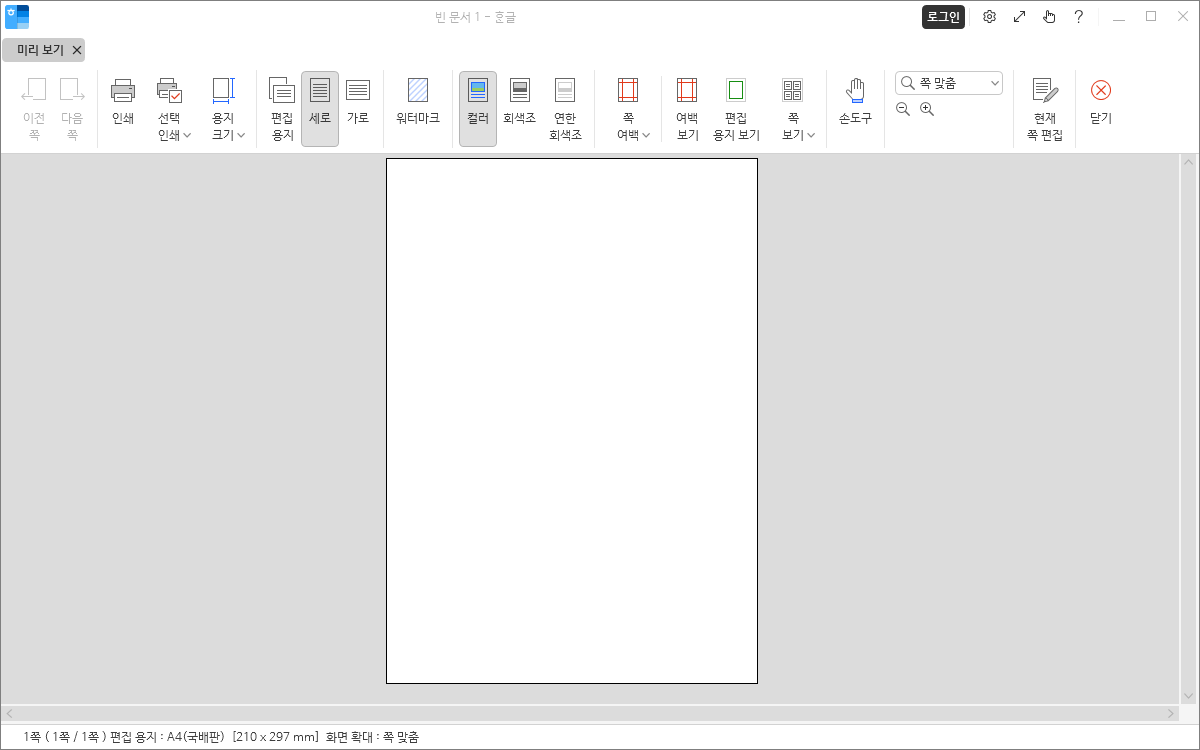Click the 다음 쪽 next page button
The width and height of the screenshot is (1200, 750).
point(72,109)
